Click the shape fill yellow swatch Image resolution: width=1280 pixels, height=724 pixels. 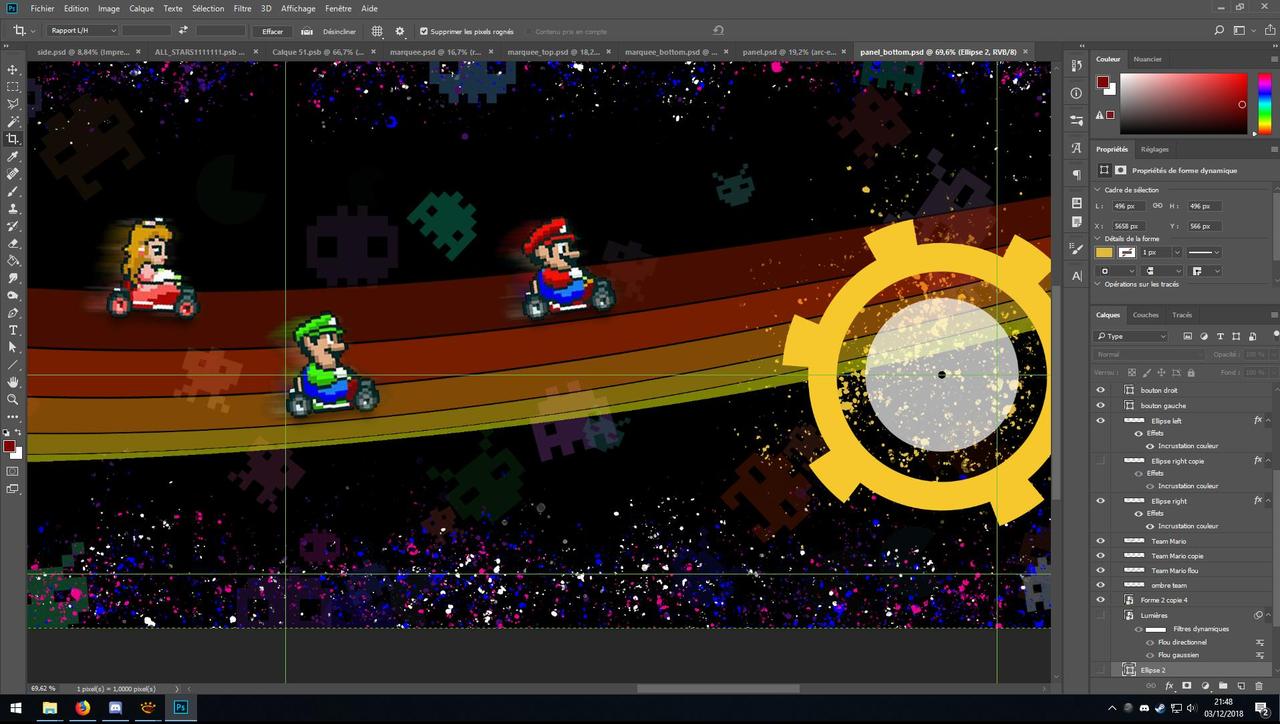tap(1104, 252)
